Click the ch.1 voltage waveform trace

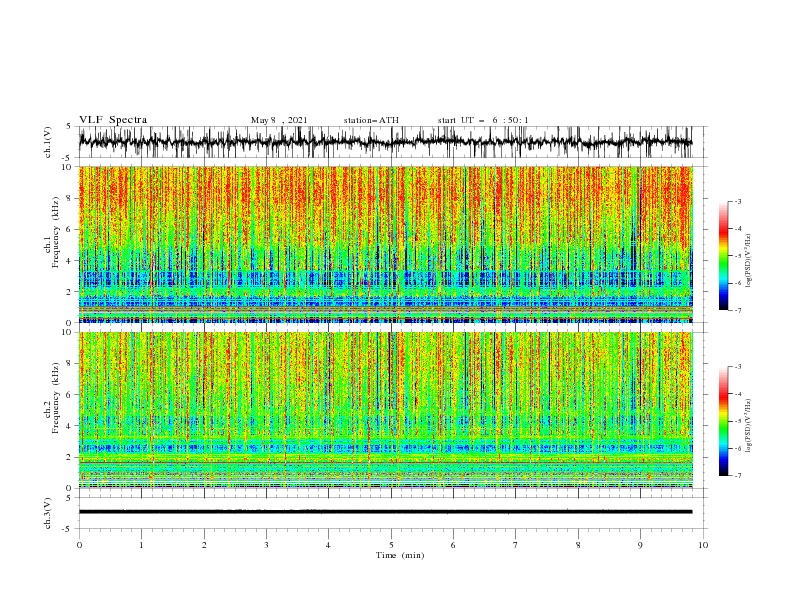385,142
